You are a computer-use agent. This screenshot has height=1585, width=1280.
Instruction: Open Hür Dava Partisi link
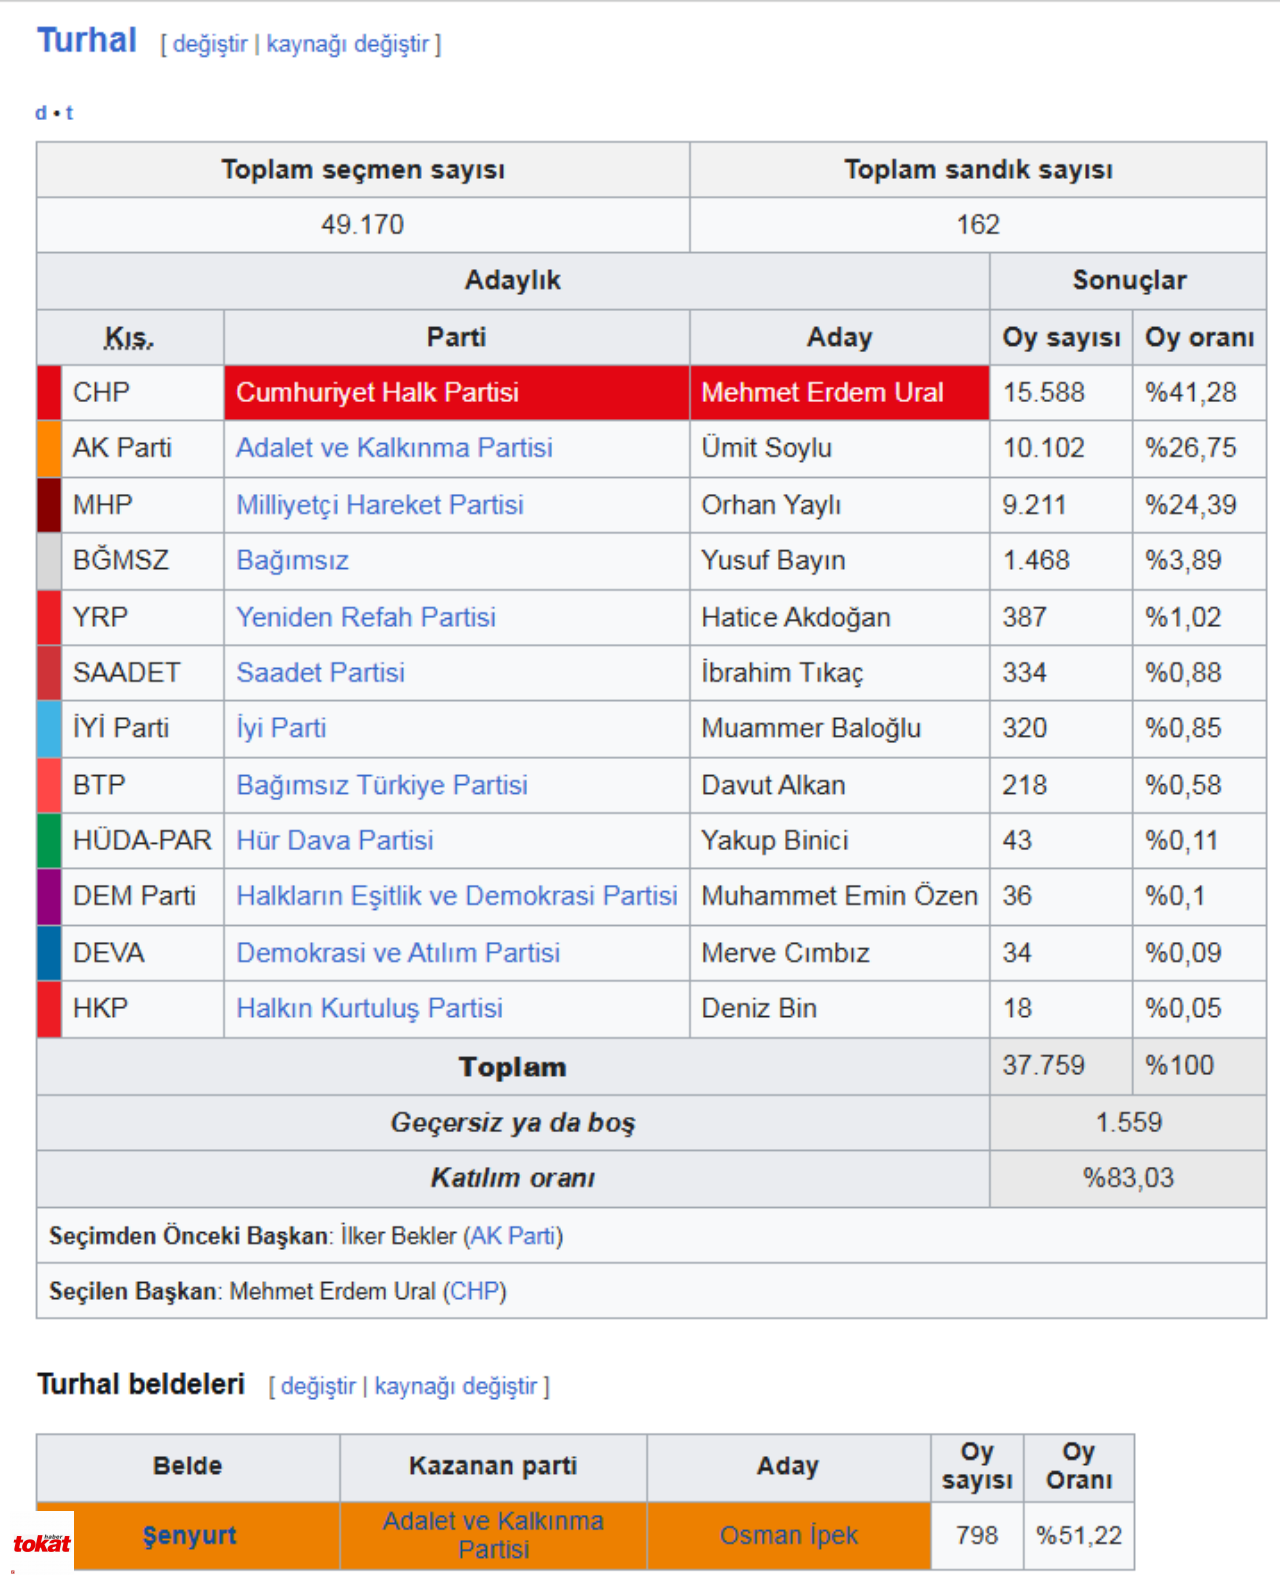click(335, 840)
